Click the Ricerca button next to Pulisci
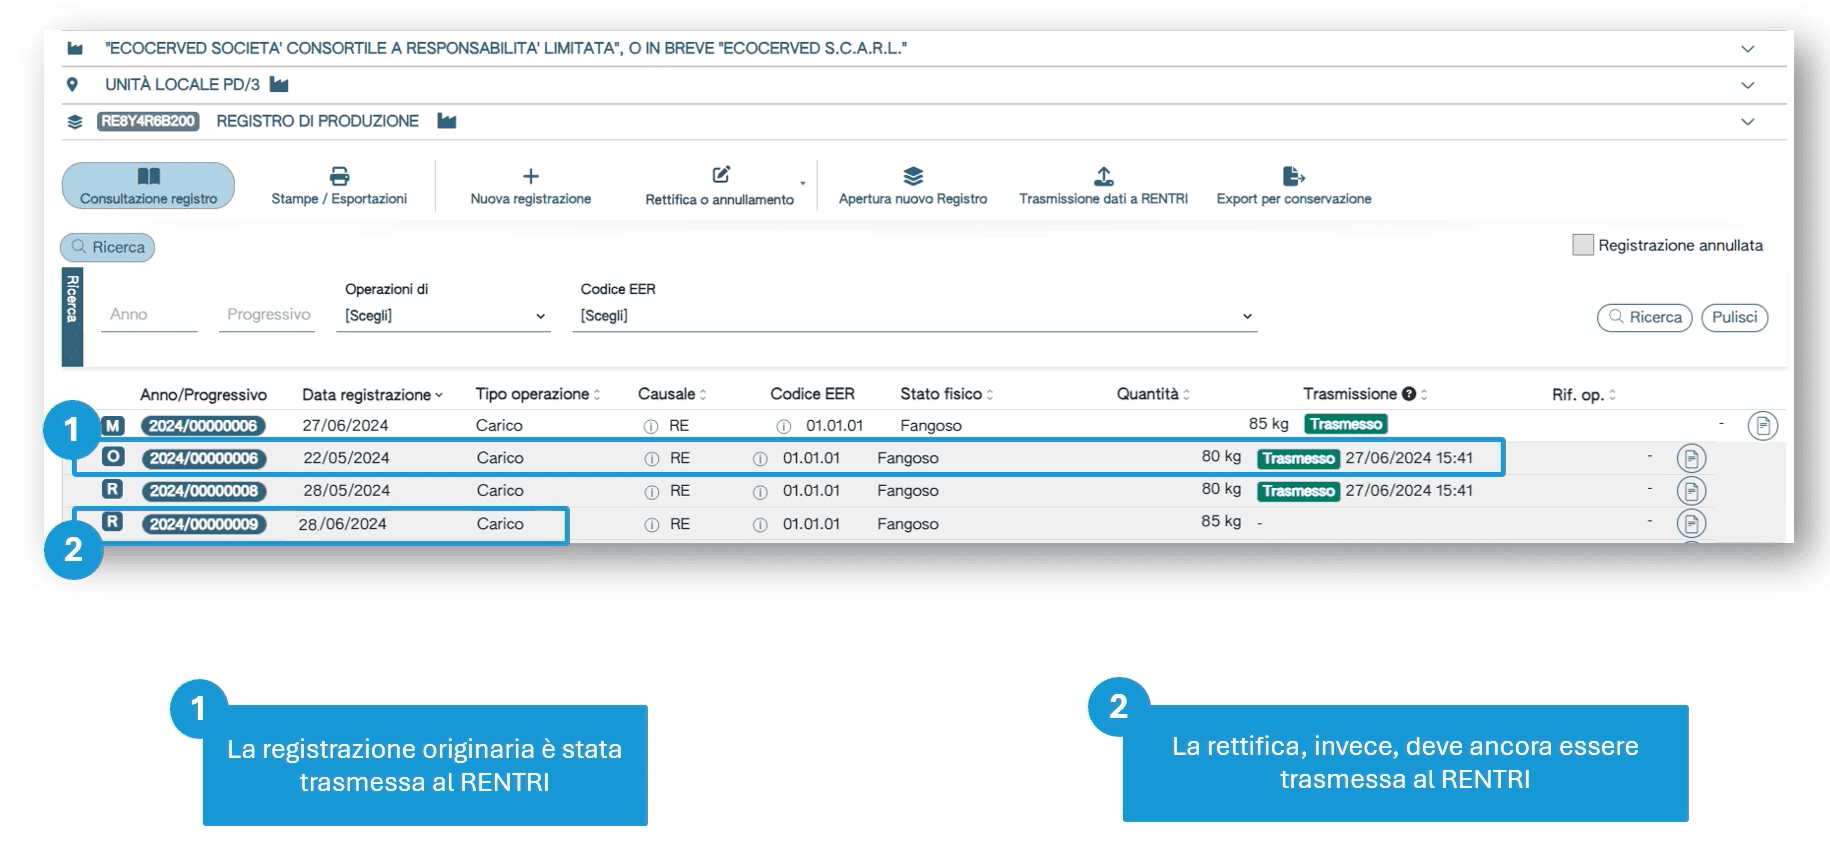The width and height of the screenshot is (1830, 856). [1644, 317]
